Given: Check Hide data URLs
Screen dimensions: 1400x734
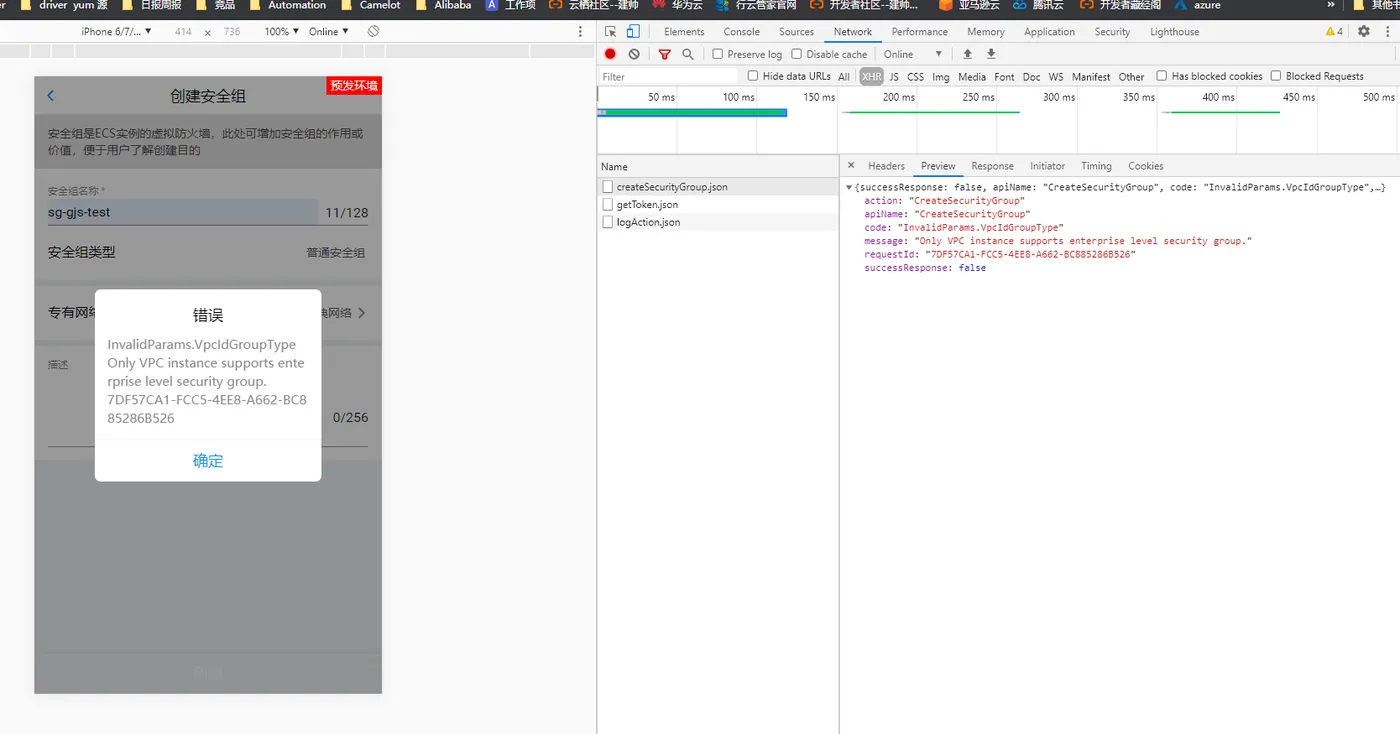Looking at the screenshot, I should [753, 76].
